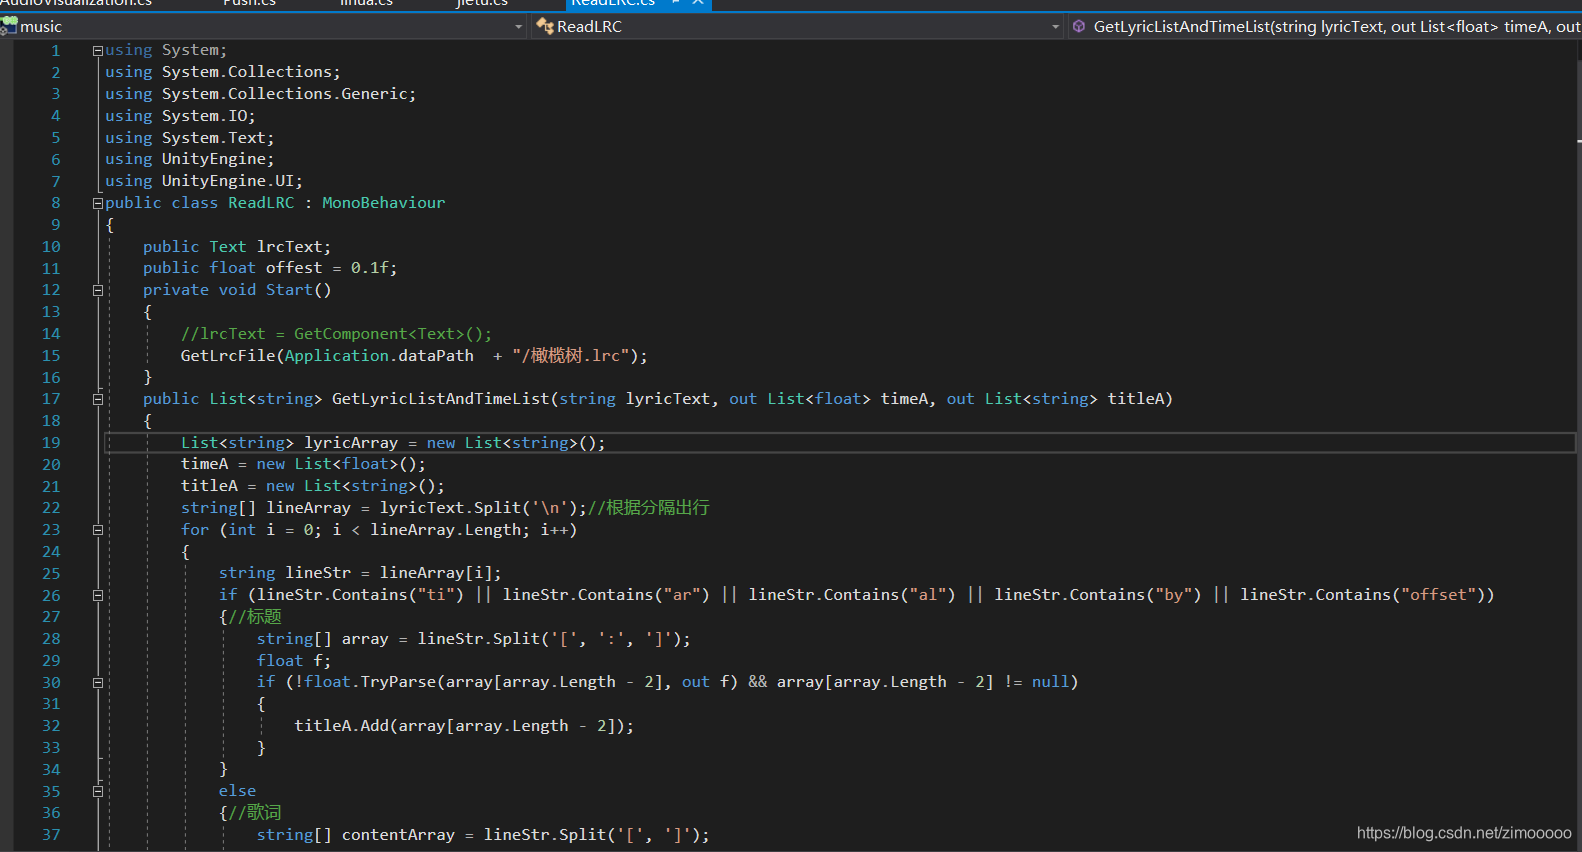Click the "ti" string on line 26

click(x=436, y=595)
